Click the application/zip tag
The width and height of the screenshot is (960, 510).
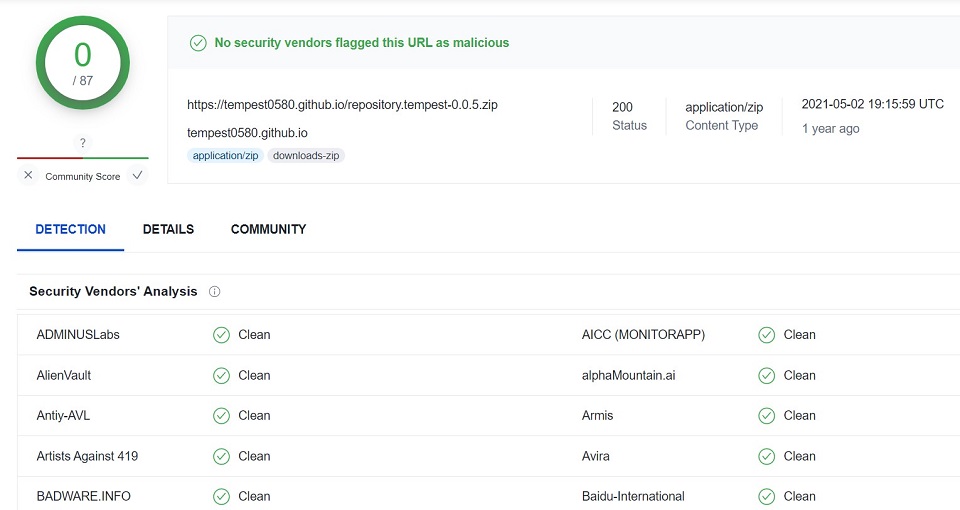tap(225, 156)
